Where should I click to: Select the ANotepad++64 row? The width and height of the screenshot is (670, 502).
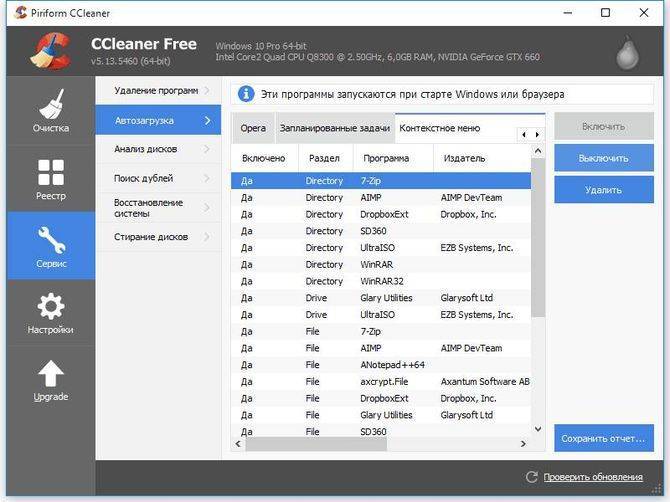click(381, 365)
